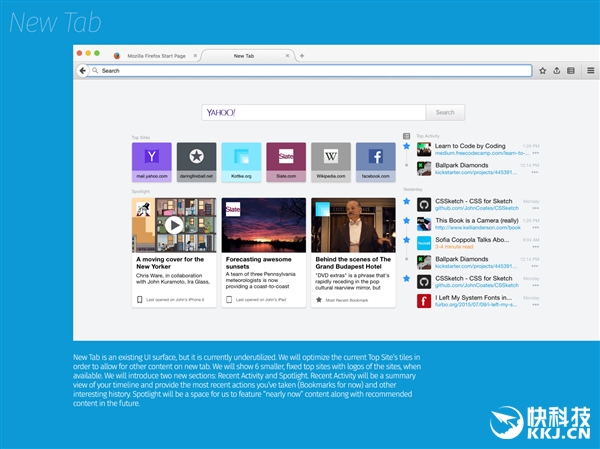Click the red 'f' favicon for System Fonts entry

pos(424,301)
